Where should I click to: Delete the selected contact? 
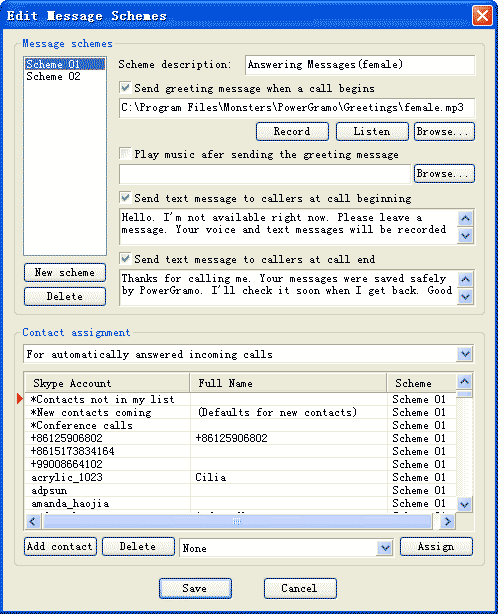click(x=138, y=546)
